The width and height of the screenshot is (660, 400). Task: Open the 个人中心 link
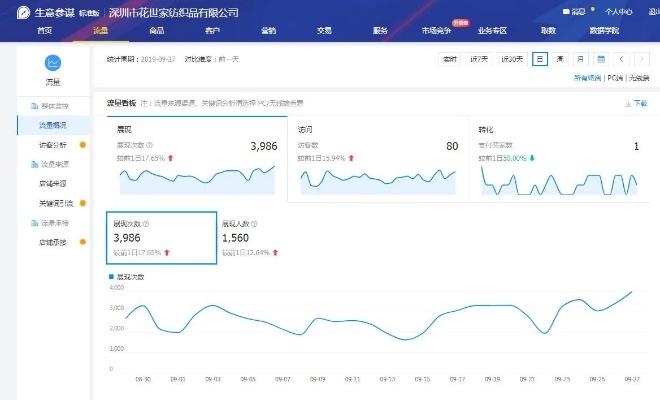tap(619, 12)
